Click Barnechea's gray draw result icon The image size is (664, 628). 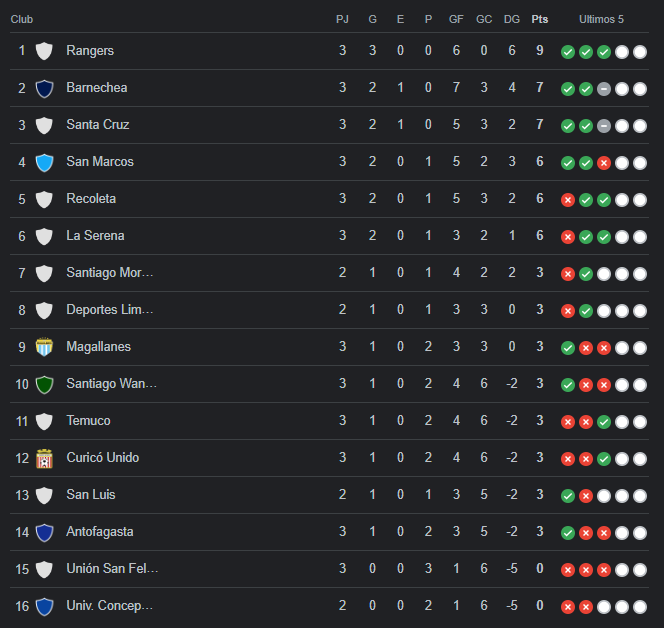pos(603,89)
